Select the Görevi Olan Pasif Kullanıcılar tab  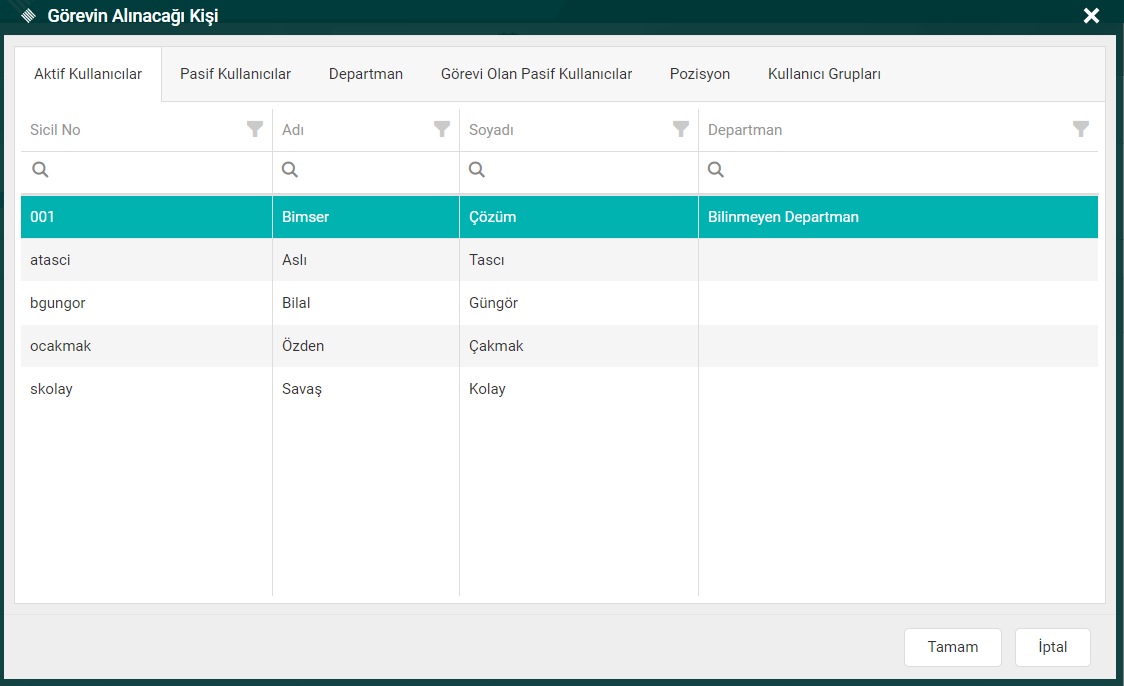(x=536, y=74)
